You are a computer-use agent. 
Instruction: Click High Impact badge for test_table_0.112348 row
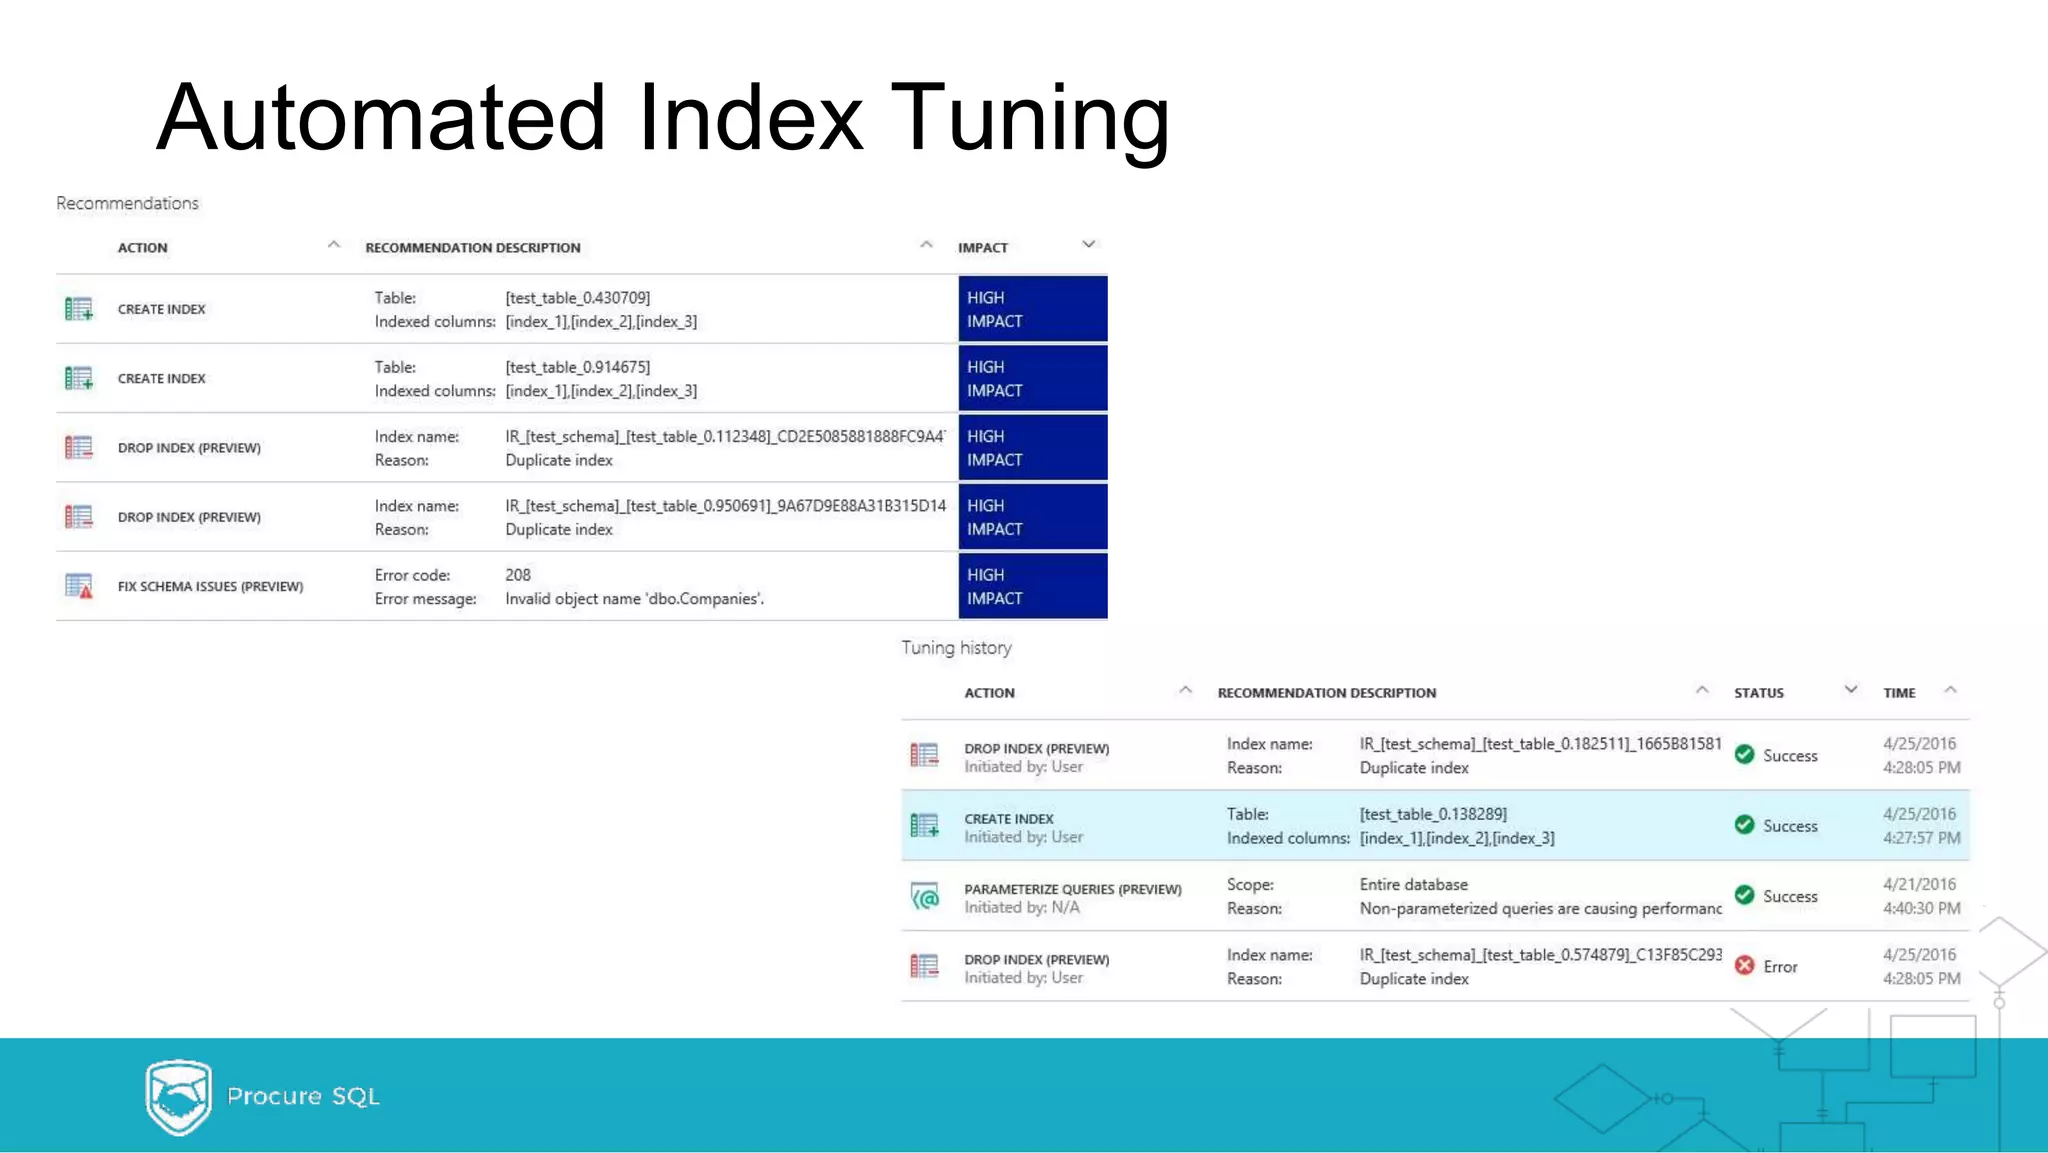1033,447
